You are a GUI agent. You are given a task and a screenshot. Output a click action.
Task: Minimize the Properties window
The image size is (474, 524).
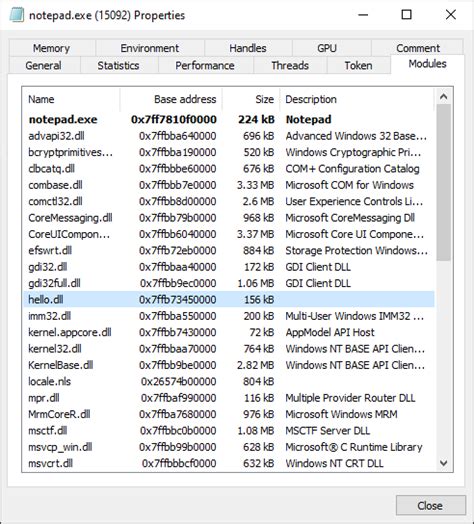[x=363, y=15]
